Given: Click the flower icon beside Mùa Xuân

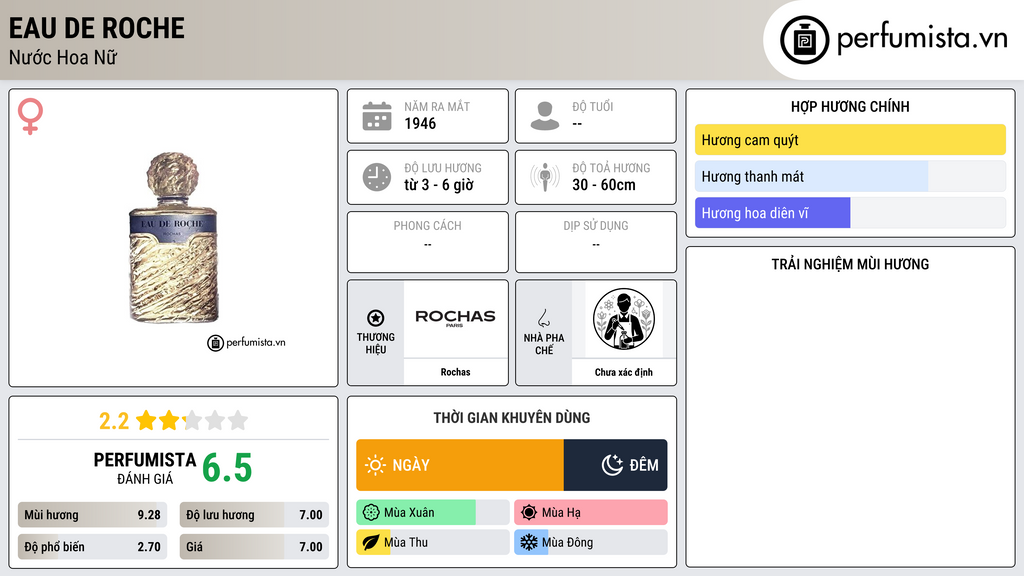Looking at the screenshot, I should click(x=371, y=513).
